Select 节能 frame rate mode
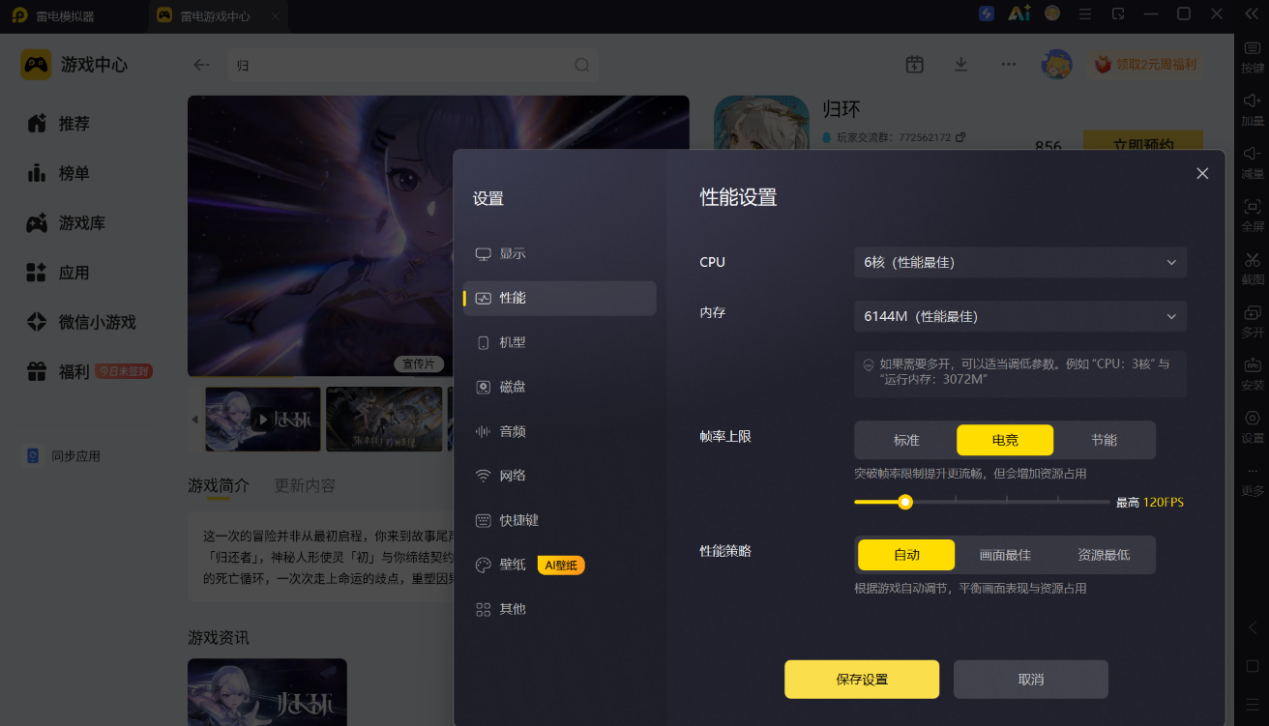1269x726 pixels. (1104, 440)
